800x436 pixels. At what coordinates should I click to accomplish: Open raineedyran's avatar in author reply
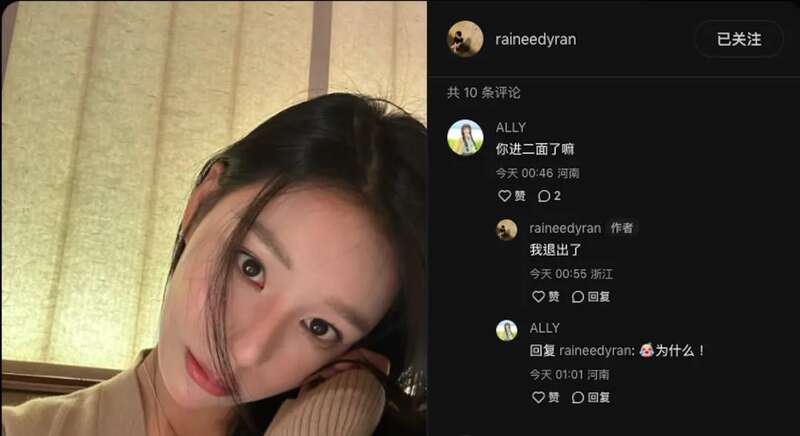507,229
